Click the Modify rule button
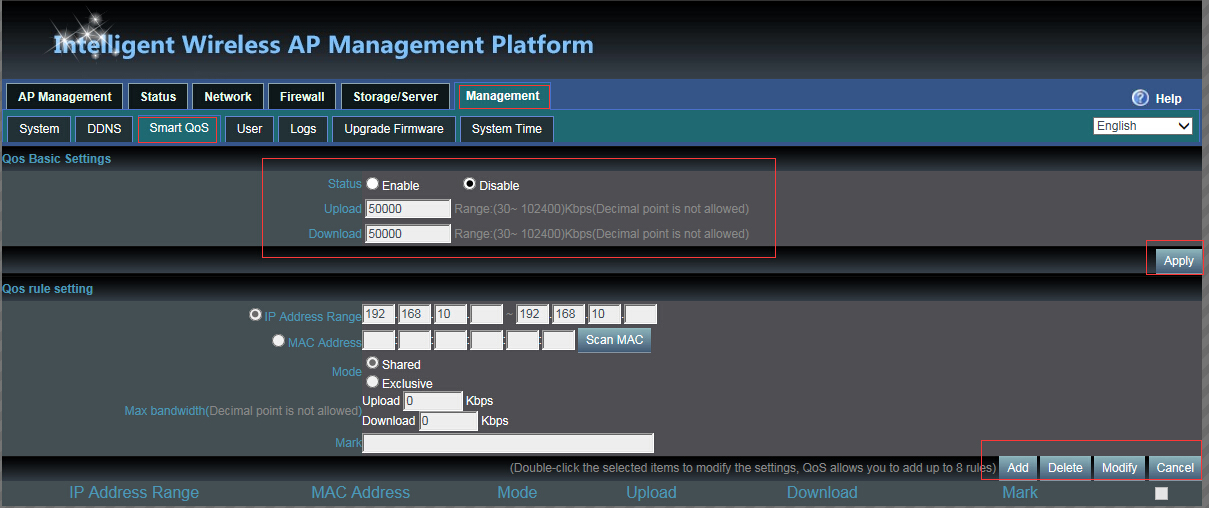The width and height of the screenshot is (1209, 508). [x=1119, y=467]
